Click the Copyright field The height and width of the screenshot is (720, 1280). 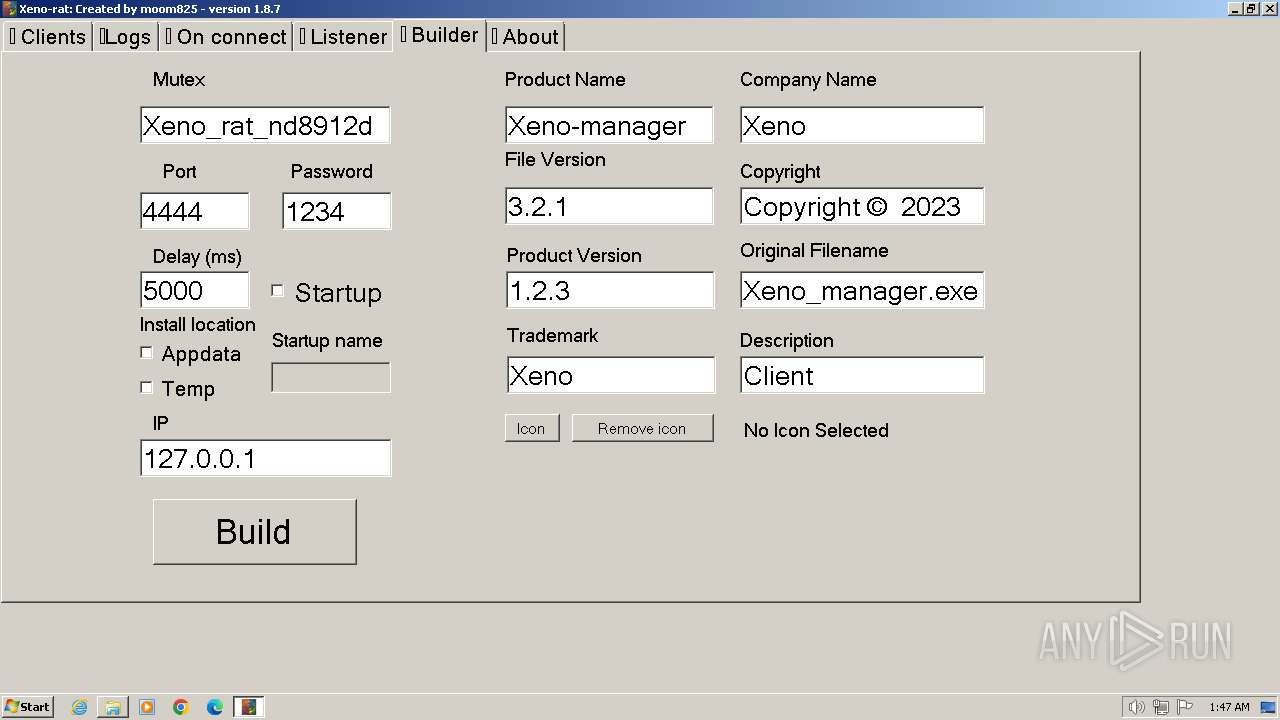coord(862,206)
